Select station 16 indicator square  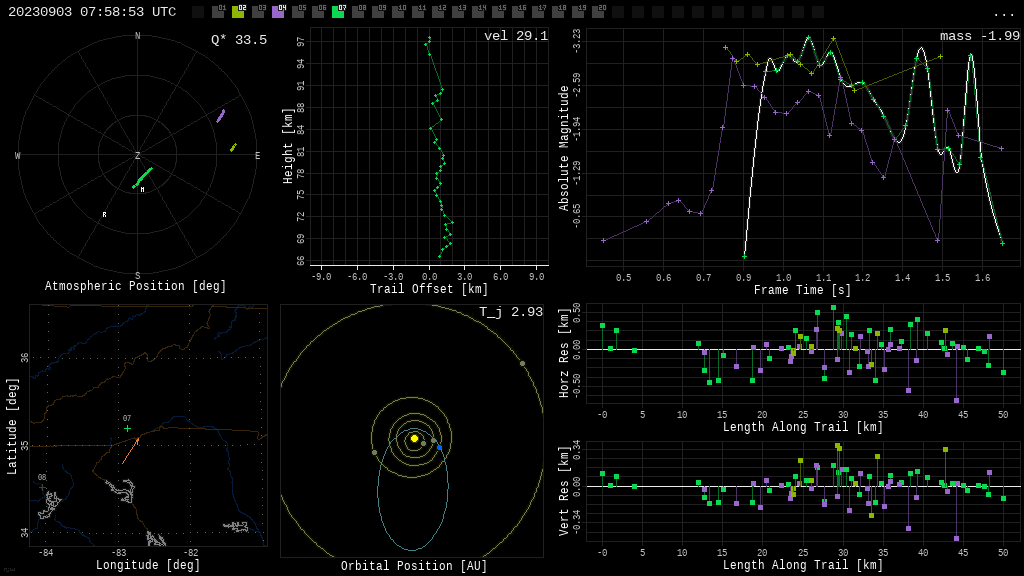click(x=519, y=11)
